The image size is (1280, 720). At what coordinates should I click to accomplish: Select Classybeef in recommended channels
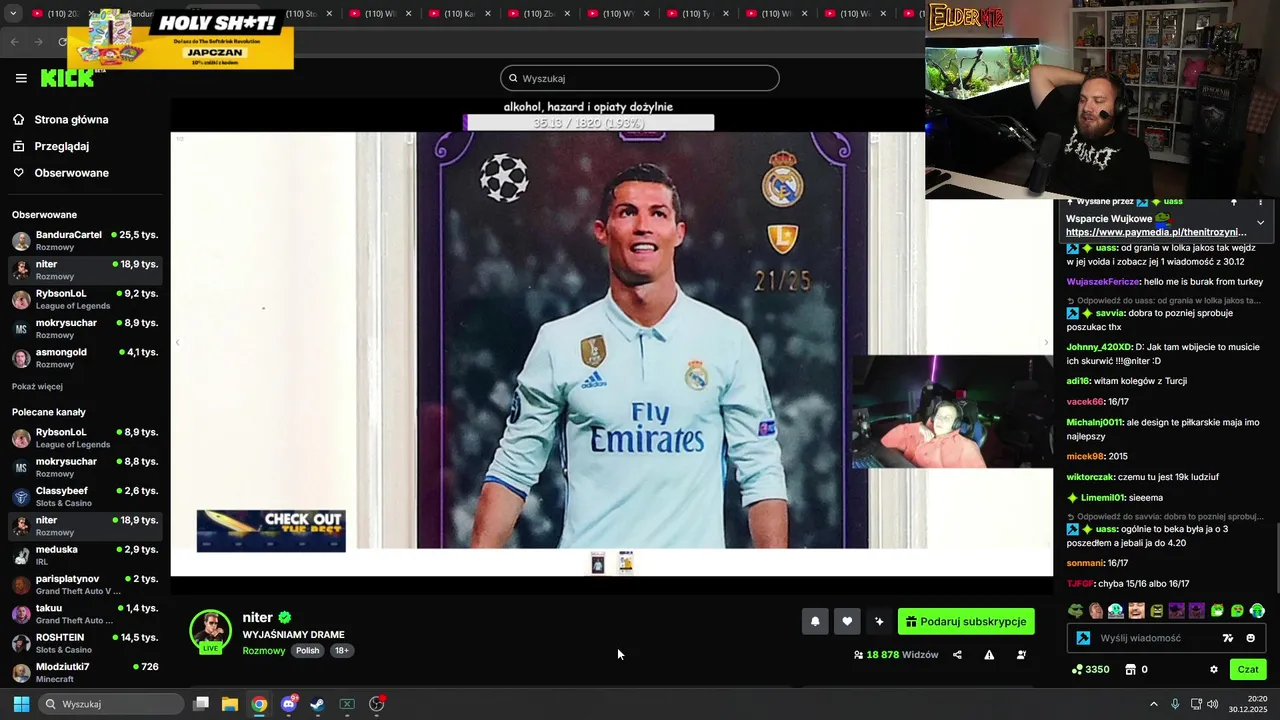click(x=85, y=497)
